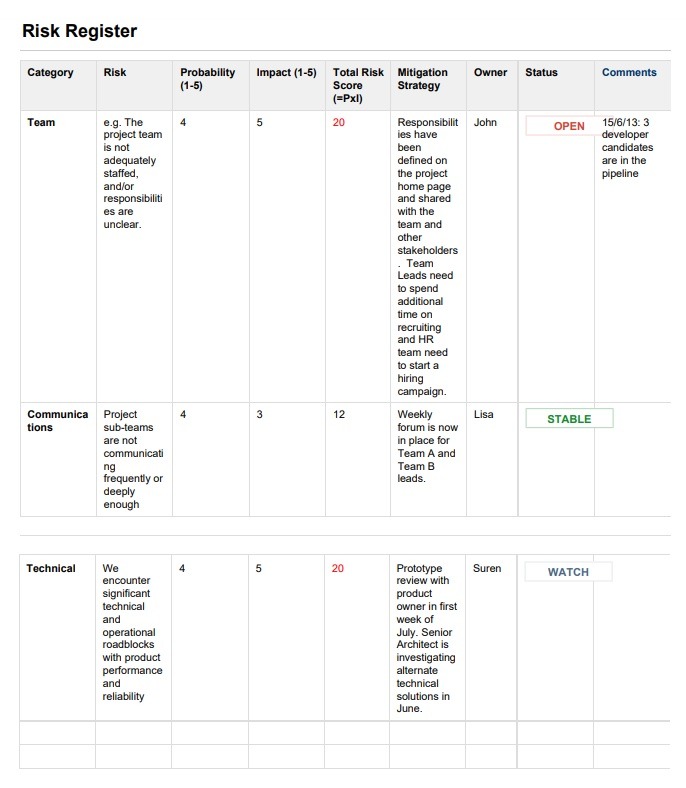This screenshot has height=788, width=686.
Task: Click the blue Comments column header
Action: click(x=629, y=72)
